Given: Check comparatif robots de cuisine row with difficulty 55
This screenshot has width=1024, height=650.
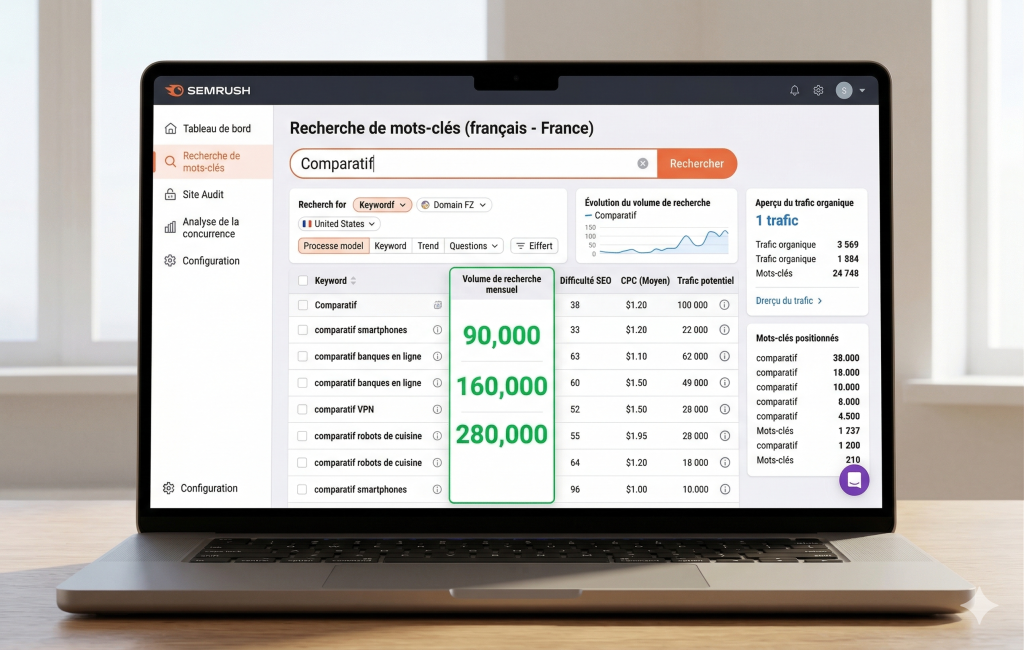Looking at the screenshot, I should pyautogui.click(x=302, y=436).
